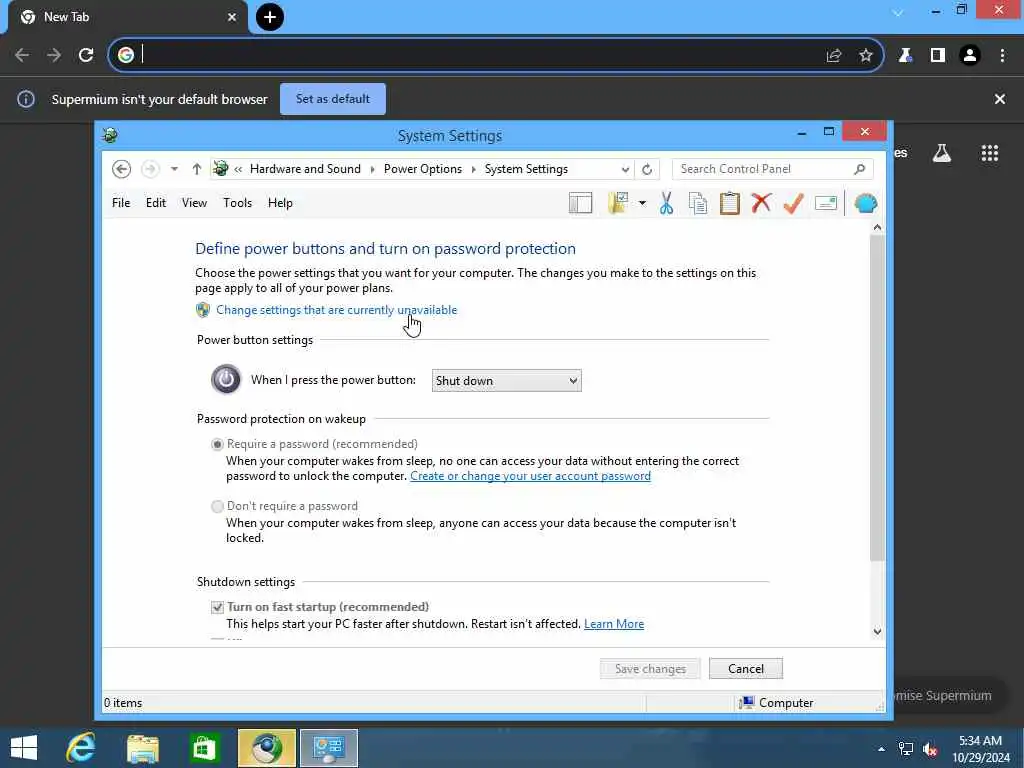This screenshot has height=768, width=1024.
Task: Toggle the browser side panel icon
Action: 938,56
